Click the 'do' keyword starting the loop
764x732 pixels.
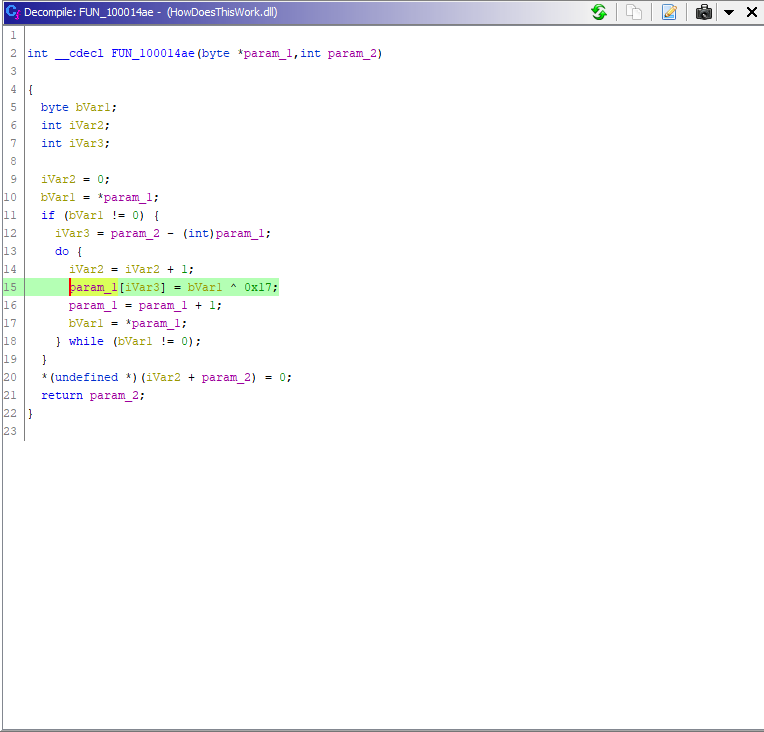[62, 251]
